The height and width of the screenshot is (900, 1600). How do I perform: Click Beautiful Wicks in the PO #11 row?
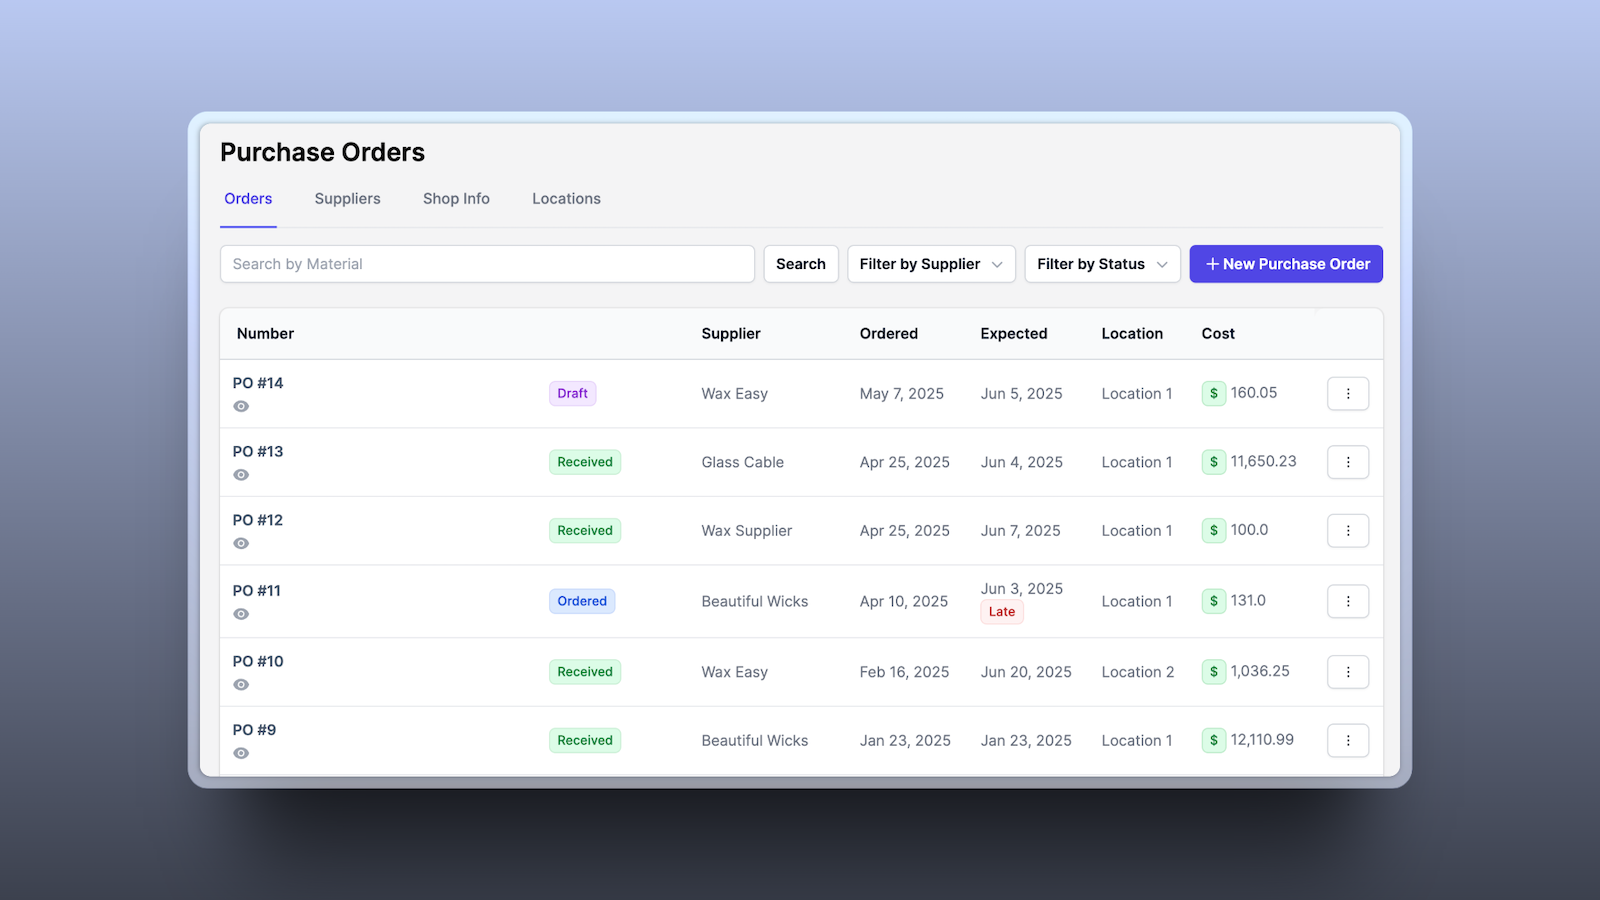point(755,601)
